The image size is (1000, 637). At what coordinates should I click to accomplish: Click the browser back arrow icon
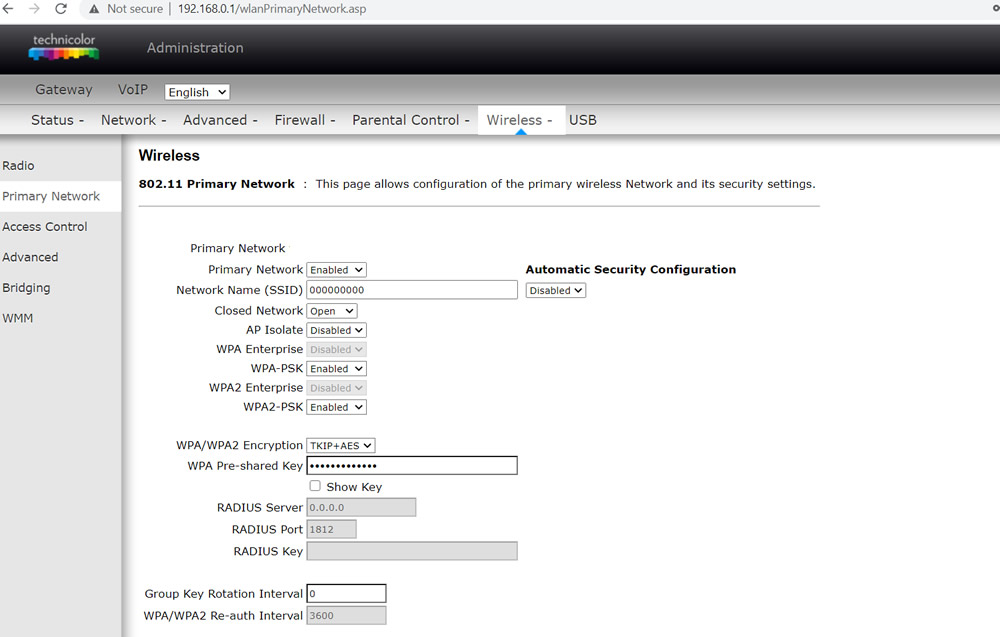coord(8,9)
